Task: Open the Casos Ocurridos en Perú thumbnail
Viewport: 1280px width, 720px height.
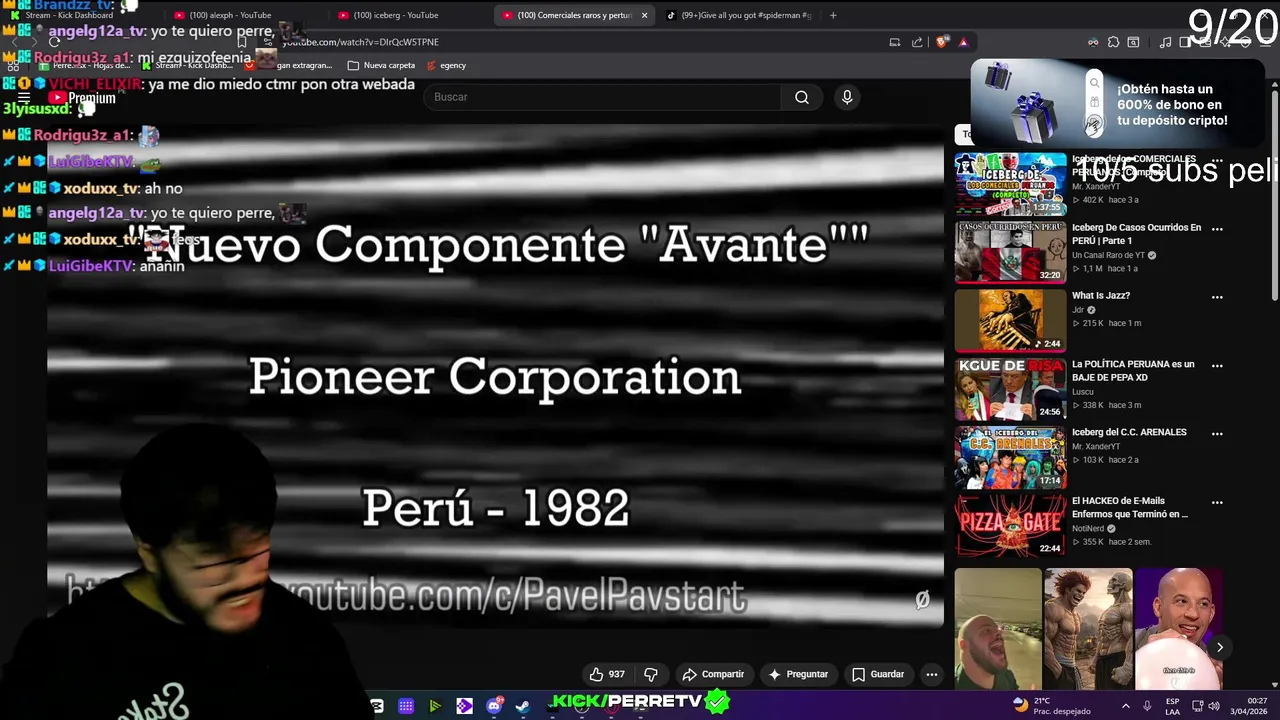Action: pos(1010,252)
